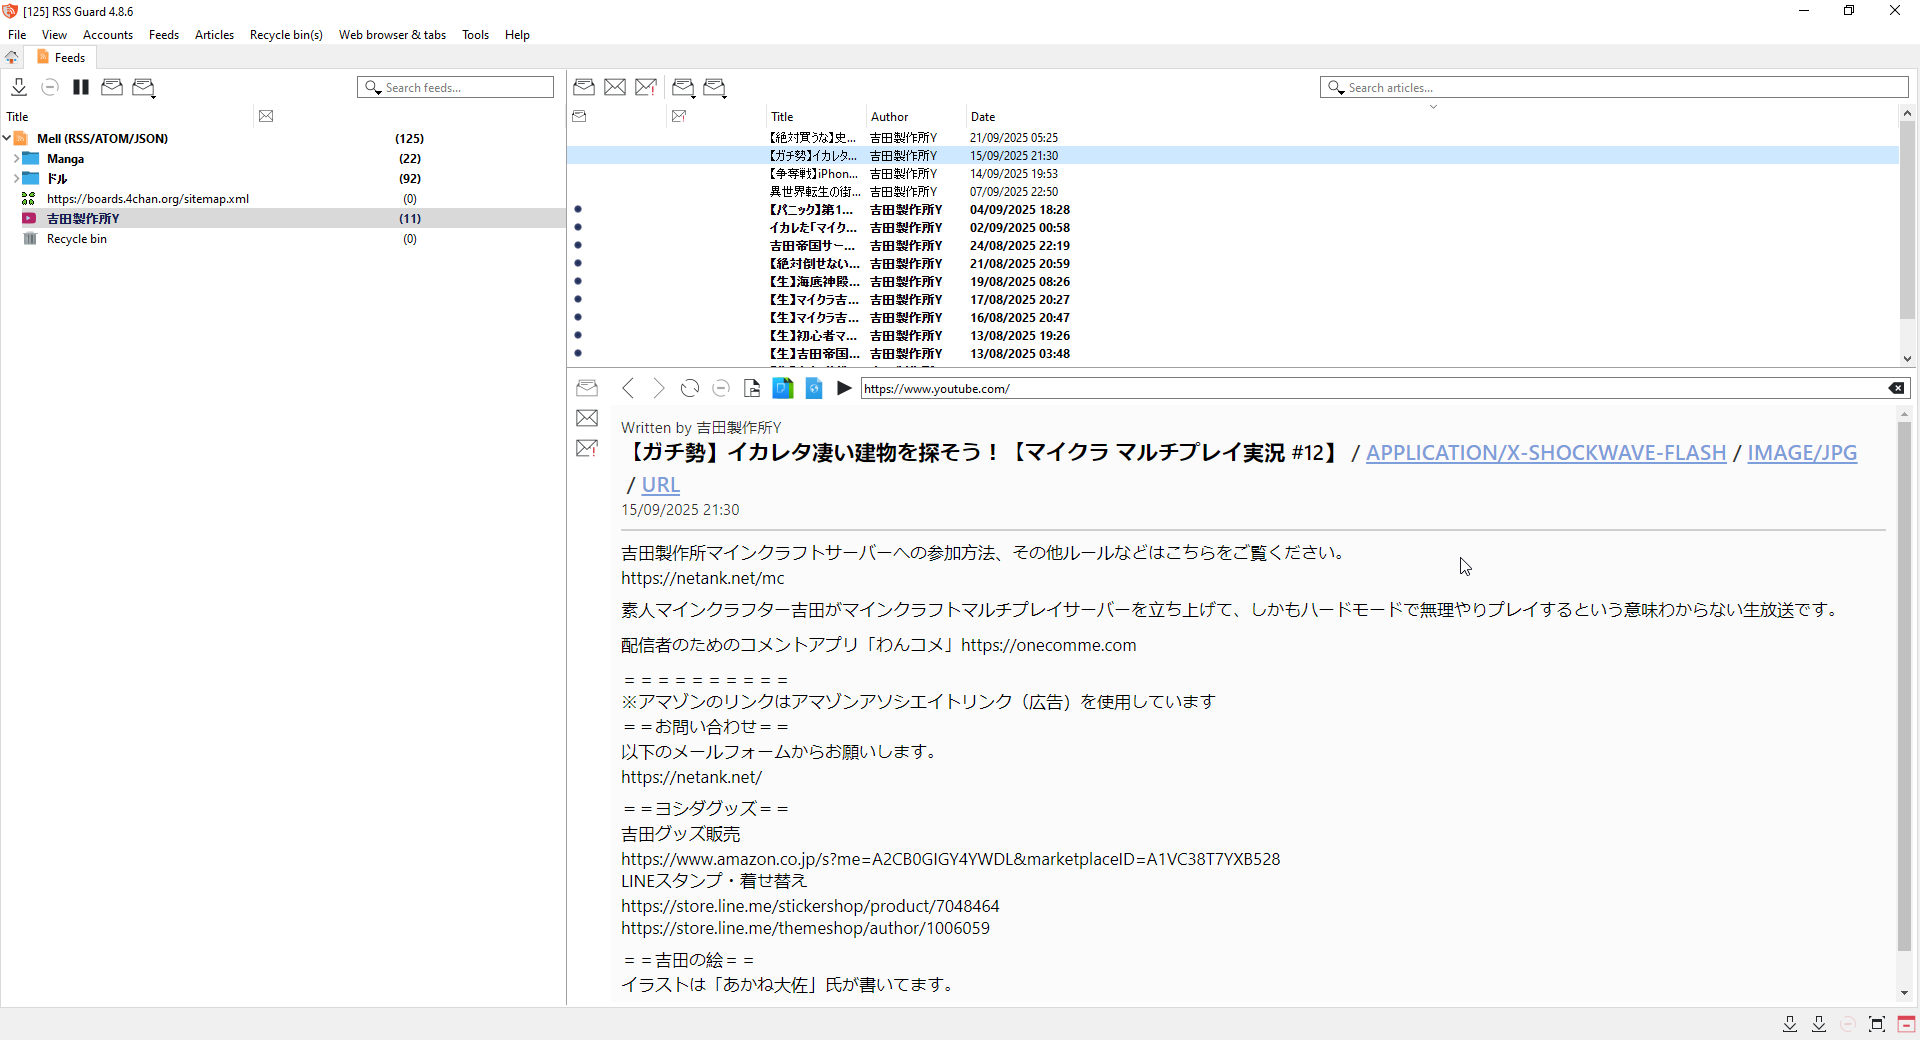This screenshot has height=1040, width=1920.
Task: Clear the youtube.com URL field
Action: coord(1896,388)
